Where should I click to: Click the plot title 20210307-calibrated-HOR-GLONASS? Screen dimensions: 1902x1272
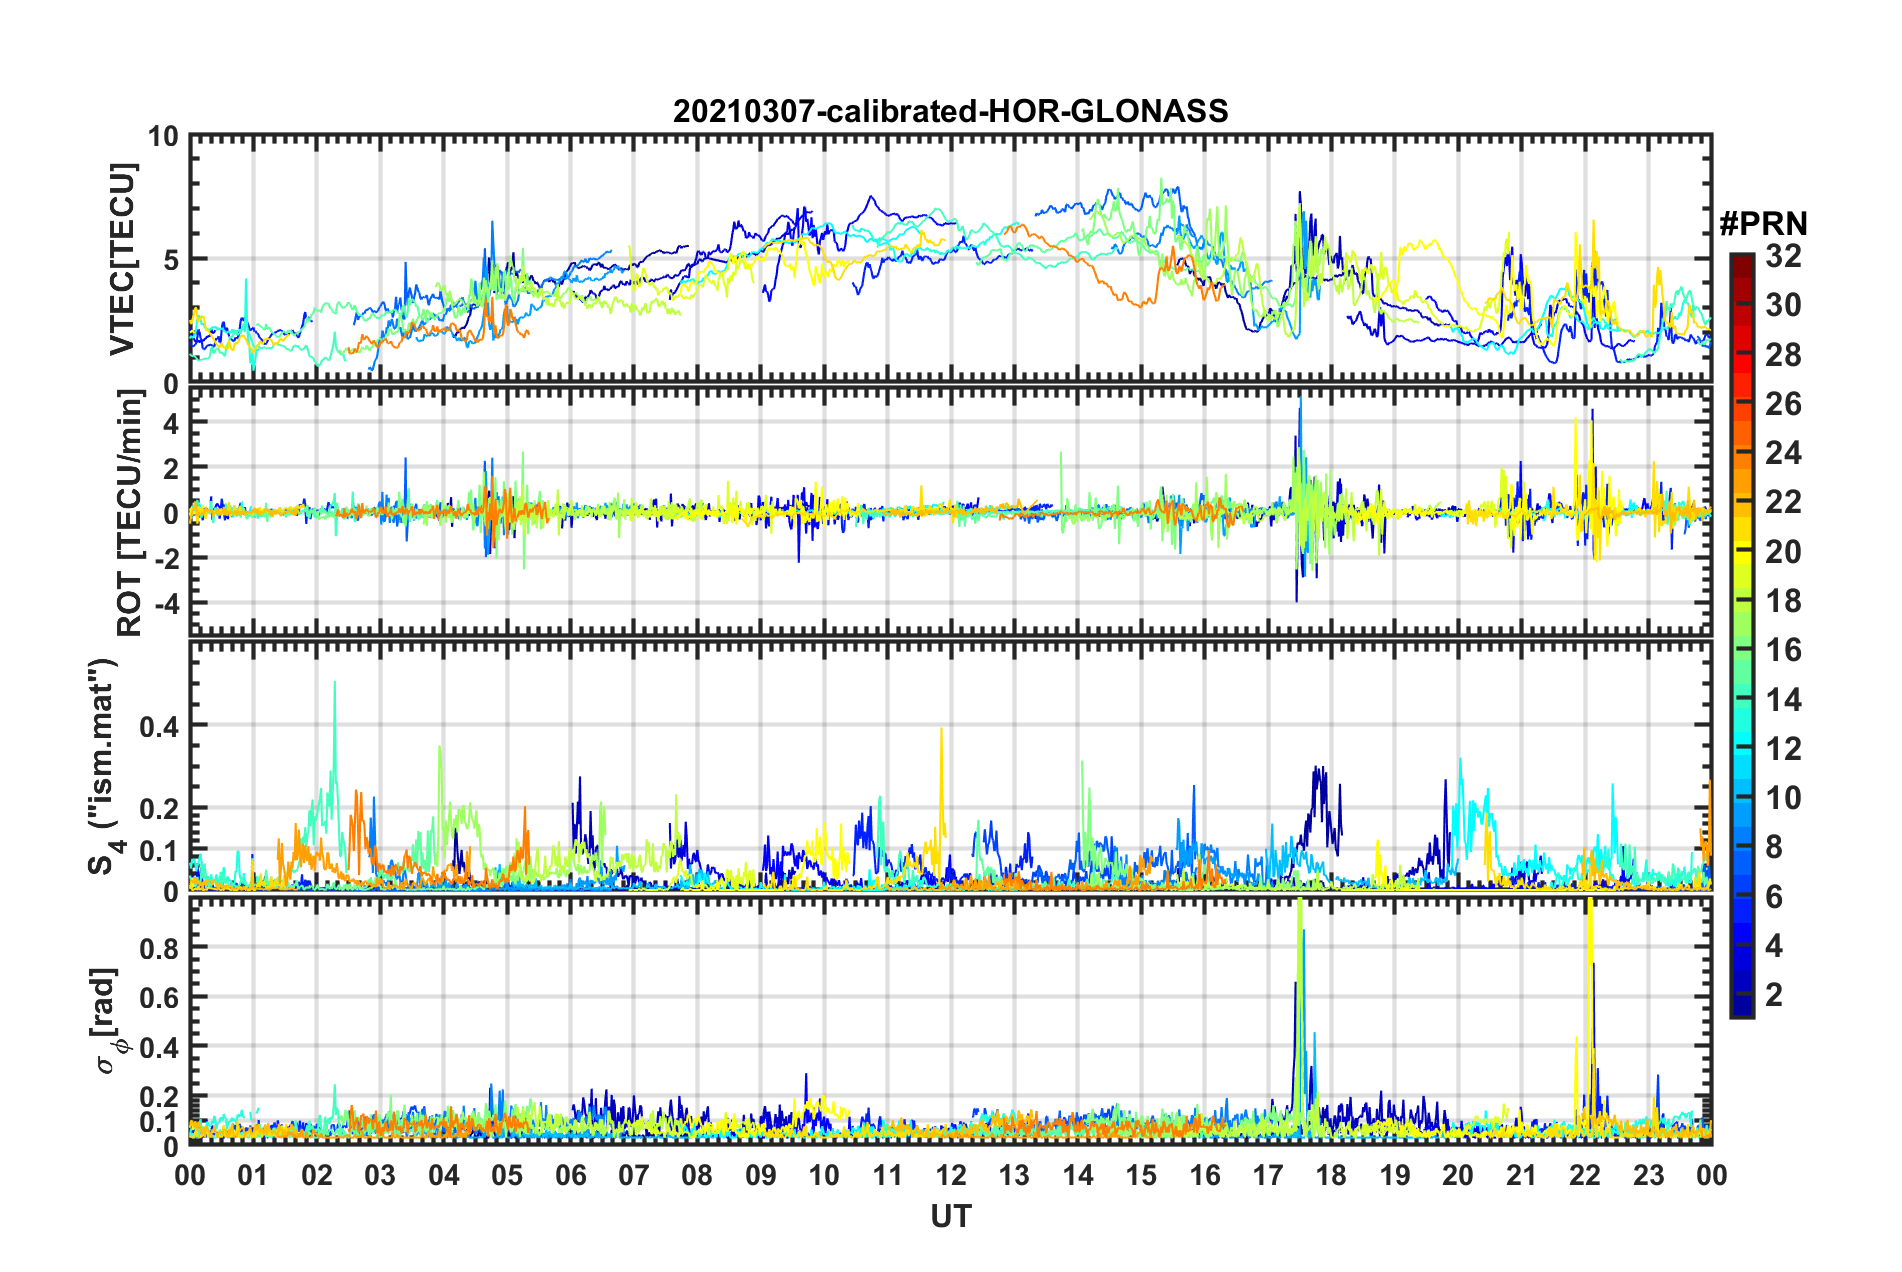tap(950, 111)
